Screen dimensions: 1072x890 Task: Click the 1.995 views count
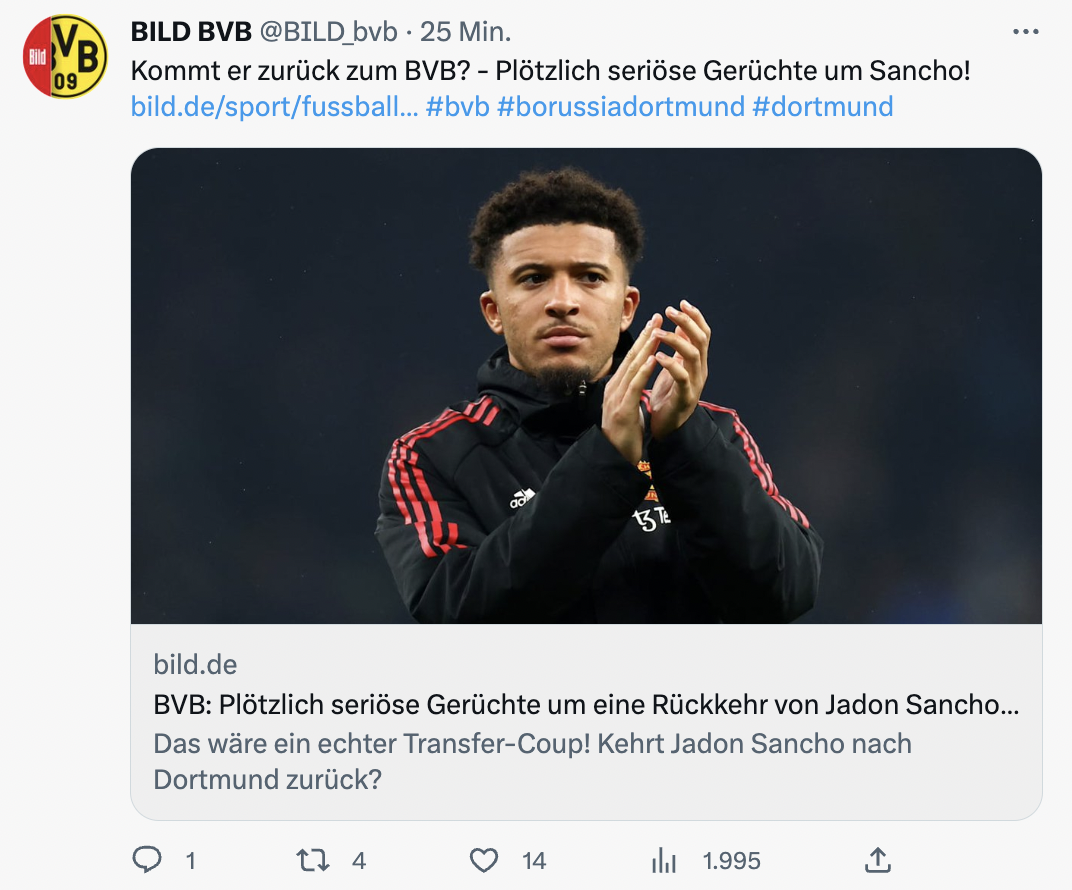[x=731, y=860]
